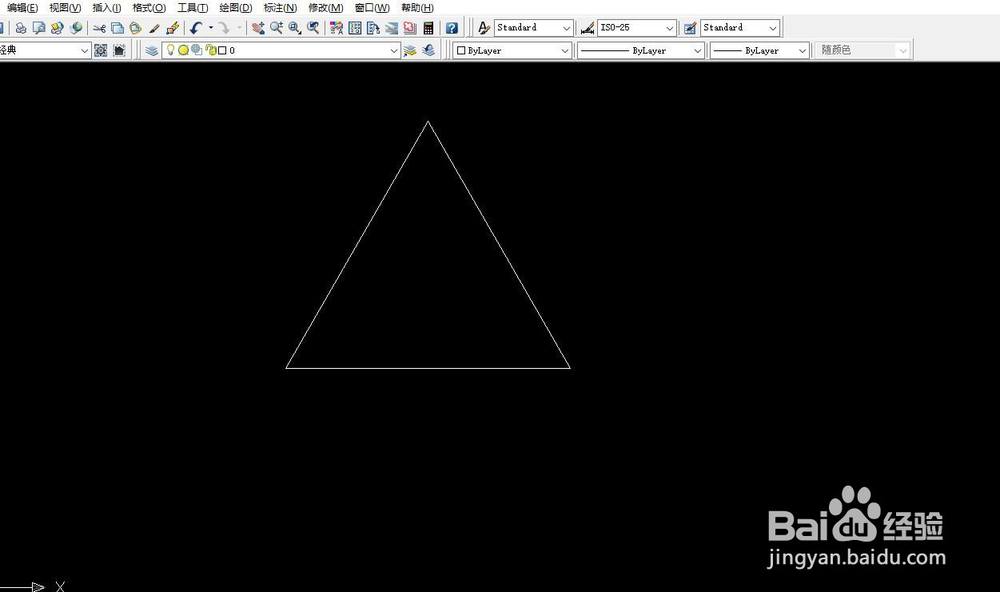Open the Tool Palettes icon
Image resolution: width=1000 pixels, height=592 pixels.
[373, 28]
